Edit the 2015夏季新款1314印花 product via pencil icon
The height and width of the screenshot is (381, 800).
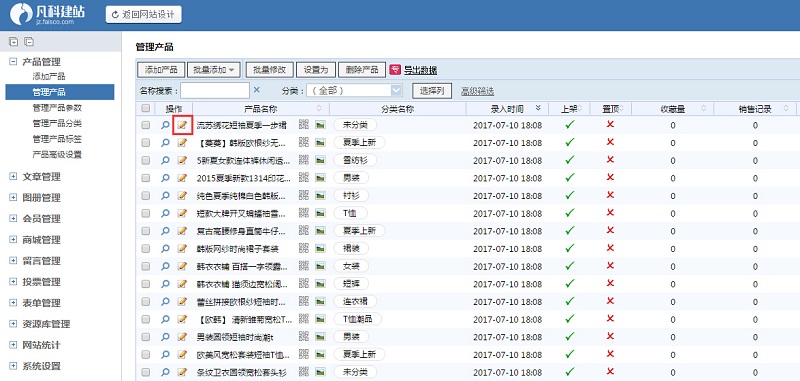[x=182, y=178]
